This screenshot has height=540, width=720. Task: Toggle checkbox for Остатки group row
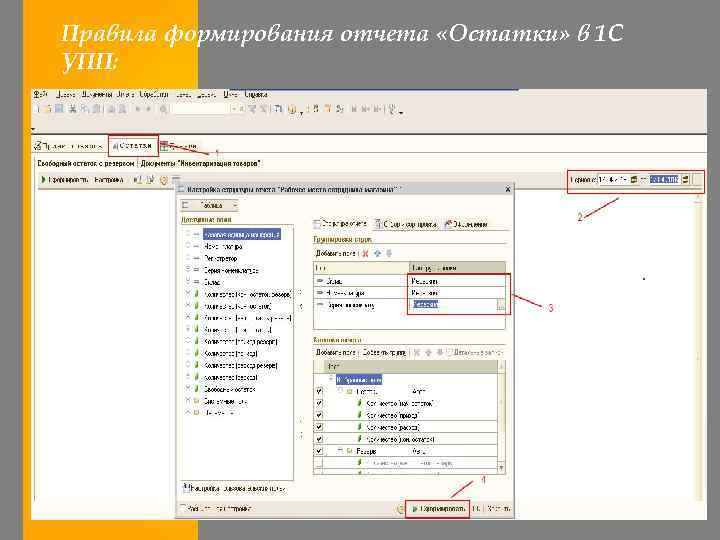(319, 391)
